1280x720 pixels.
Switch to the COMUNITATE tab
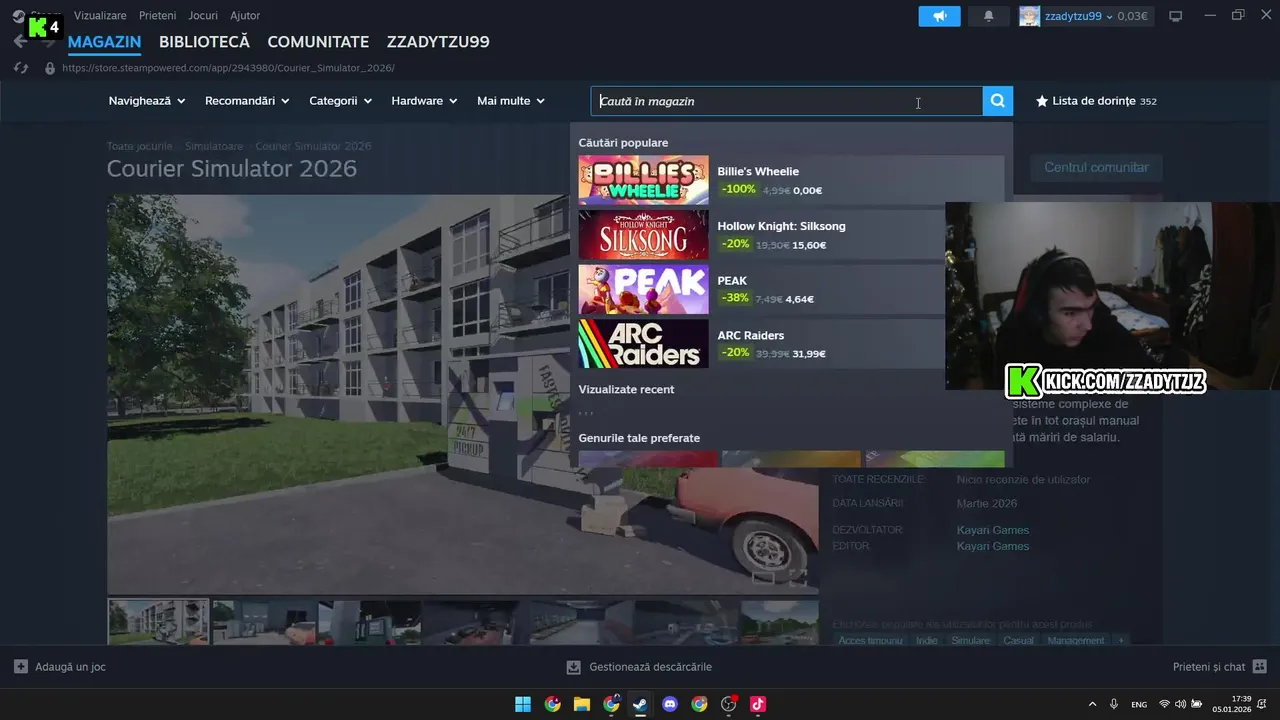click(318, 42)
